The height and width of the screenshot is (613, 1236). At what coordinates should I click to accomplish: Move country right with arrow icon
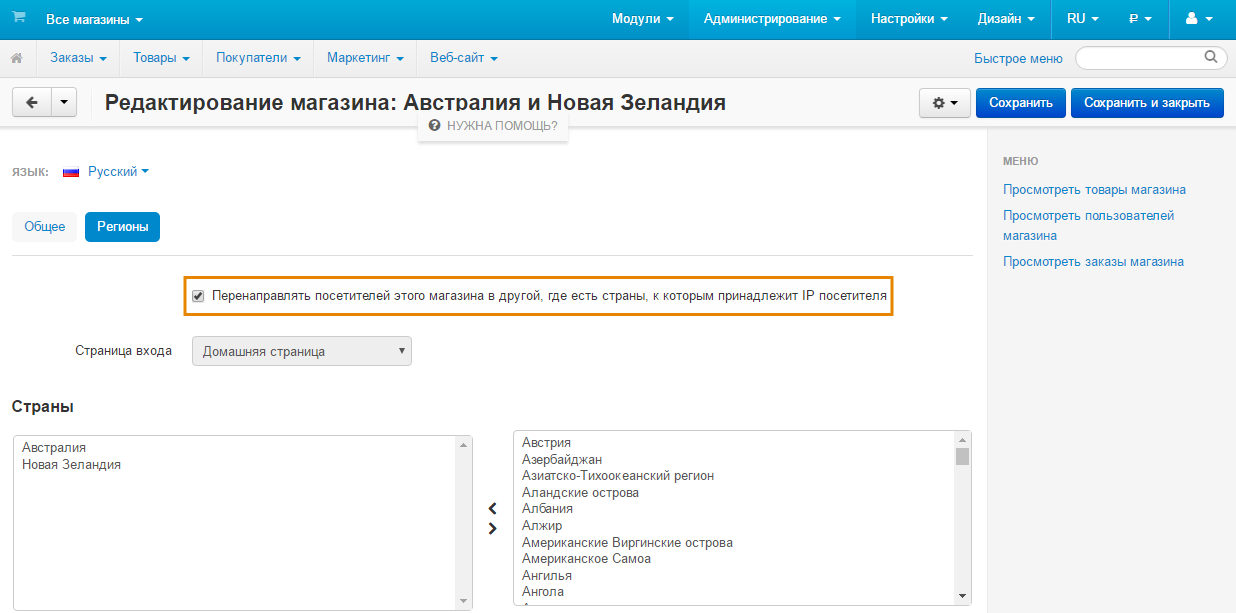(492, 529)
